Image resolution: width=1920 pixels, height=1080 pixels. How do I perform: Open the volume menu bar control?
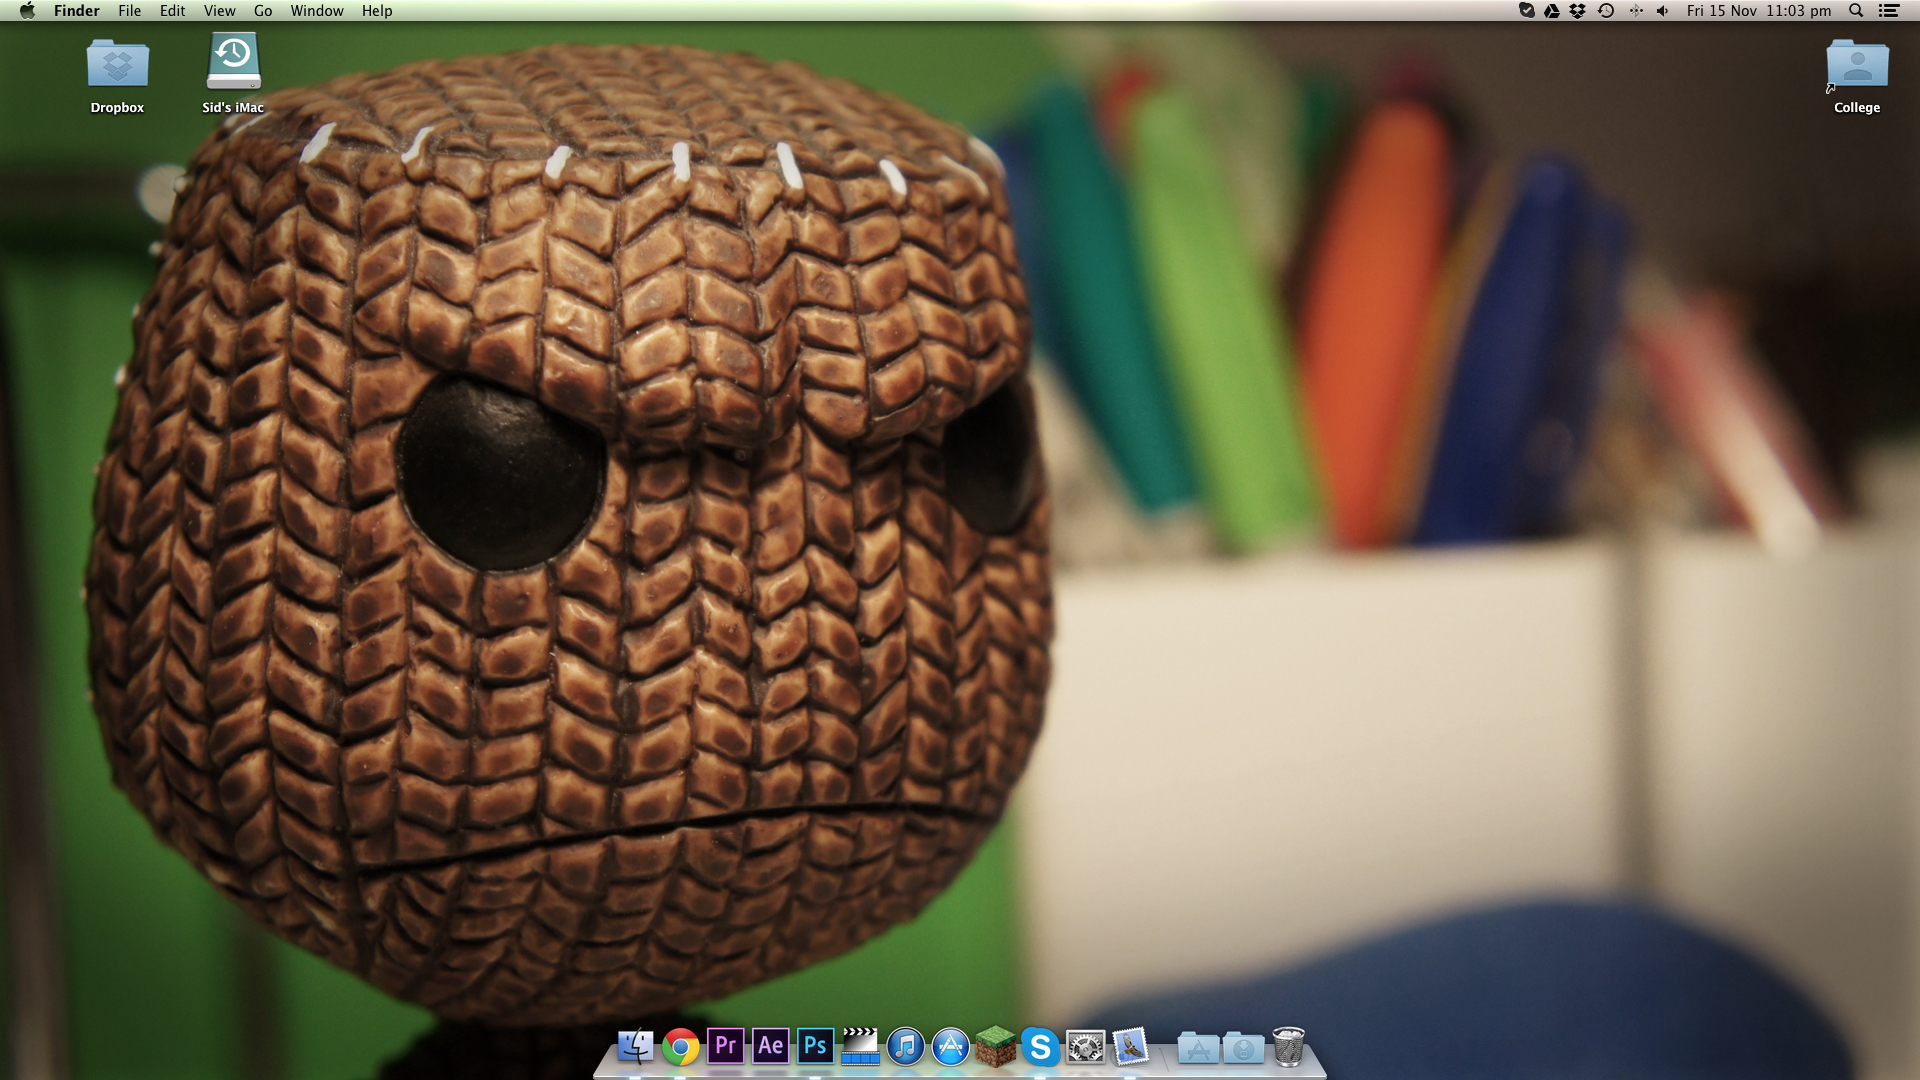[x=1662, y=11]
